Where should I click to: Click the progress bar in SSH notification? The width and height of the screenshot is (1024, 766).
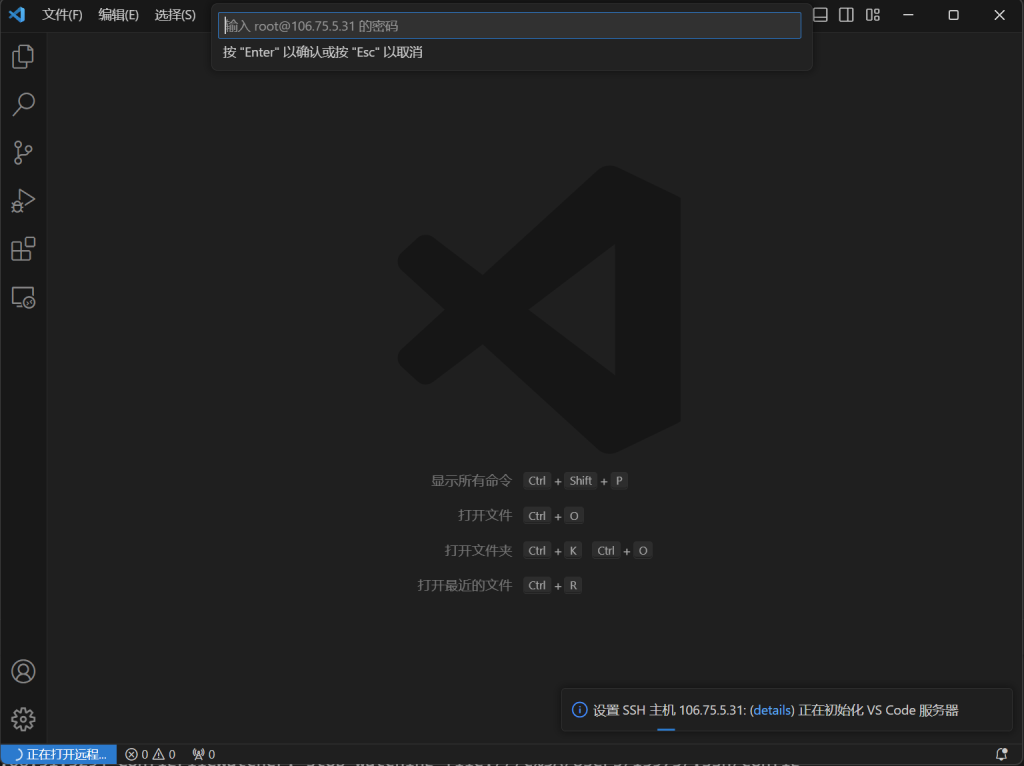click(x=666, y=729)
